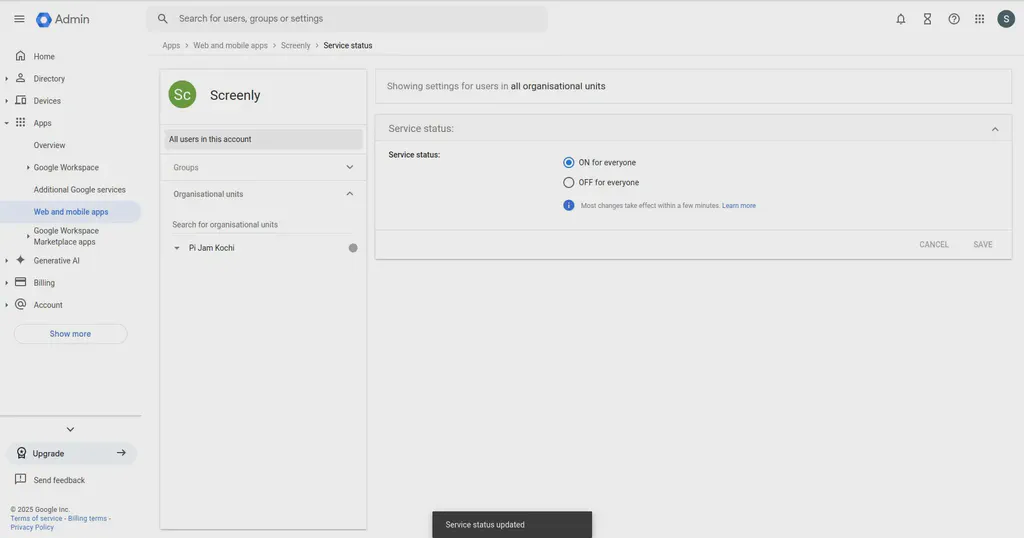Click the Screenly Sc app avatar
This screenshot has width=1024, height=538.
click(x=182, y=95)
